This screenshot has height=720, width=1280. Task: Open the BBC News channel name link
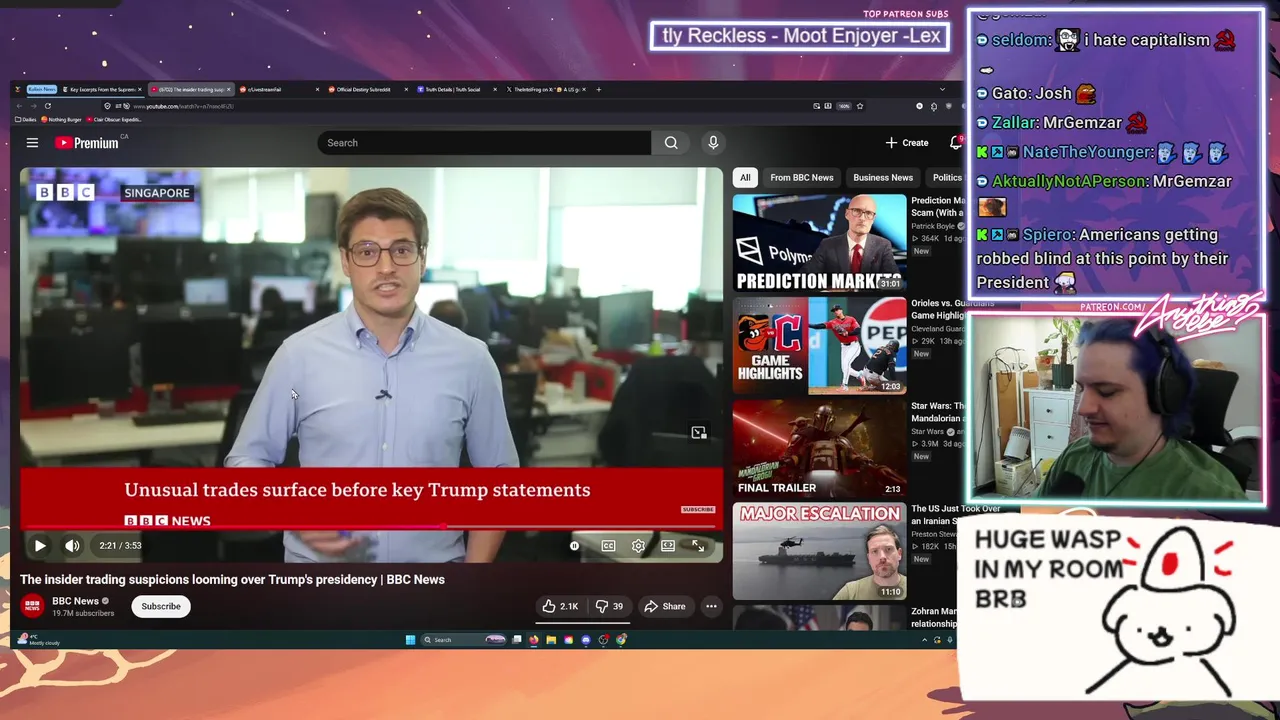point(75,601)
